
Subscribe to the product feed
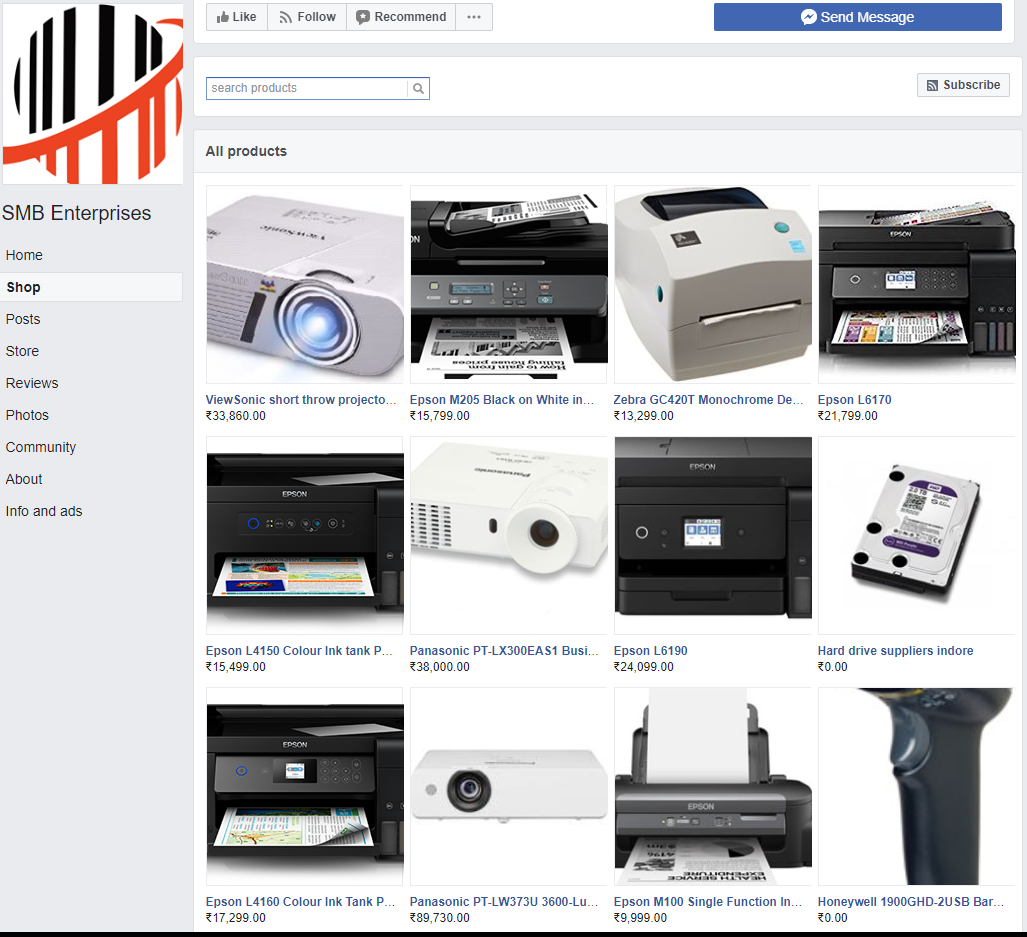coord(963,85)
